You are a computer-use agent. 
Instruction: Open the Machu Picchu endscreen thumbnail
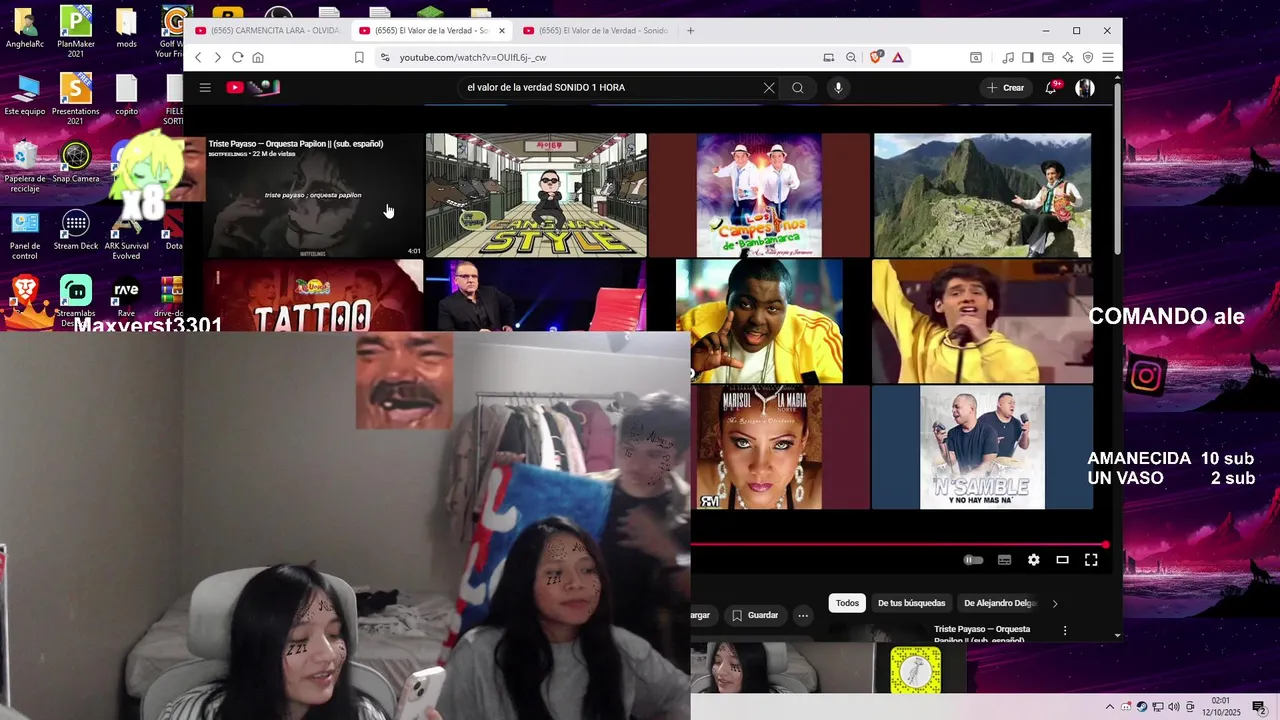pos(983,196)
